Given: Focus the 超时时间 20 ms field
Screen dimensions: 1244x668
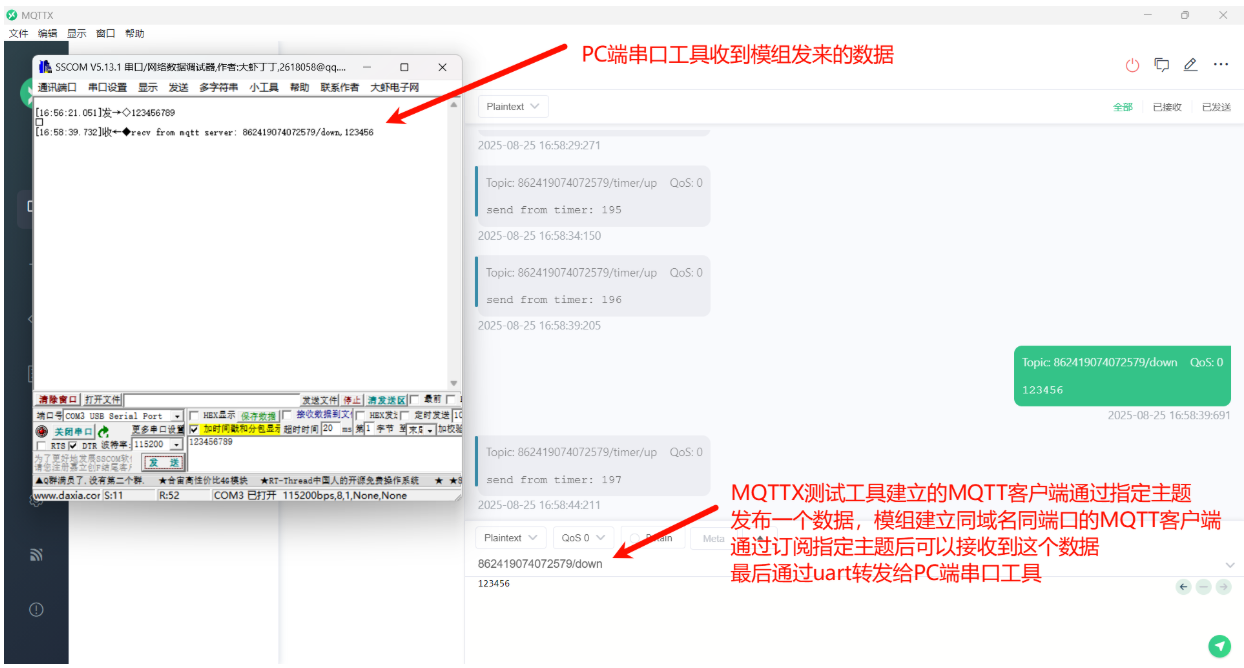Looking at the screenshot, I should [x=330, y=429].
